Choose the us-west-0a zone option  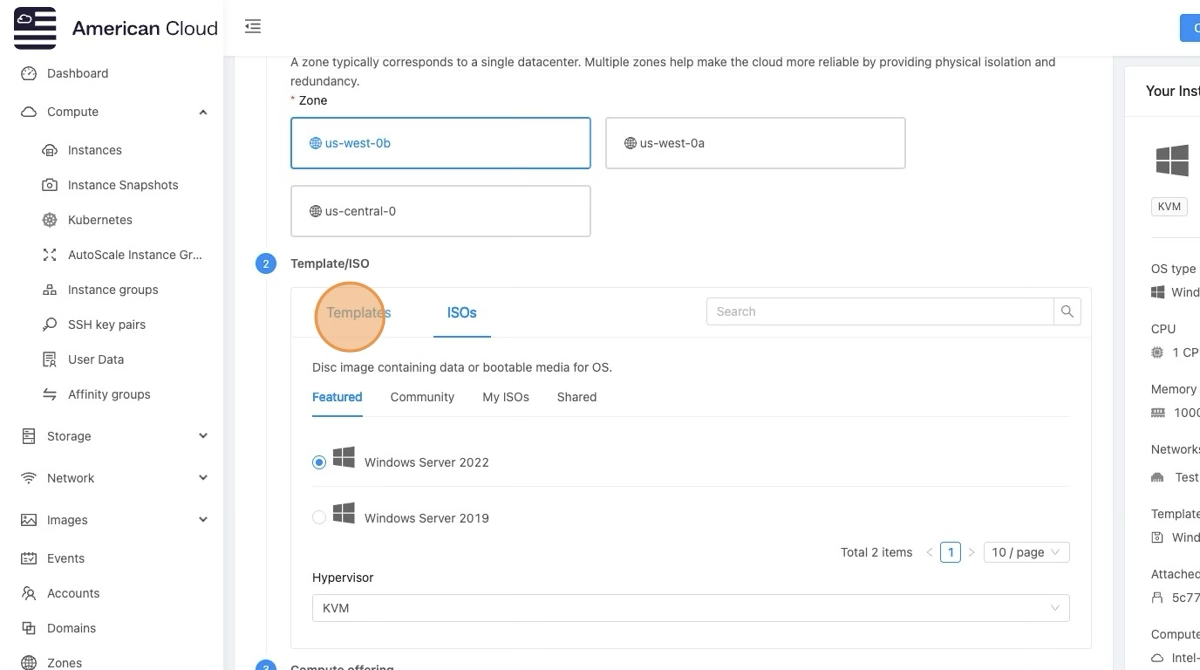[755, 143]
